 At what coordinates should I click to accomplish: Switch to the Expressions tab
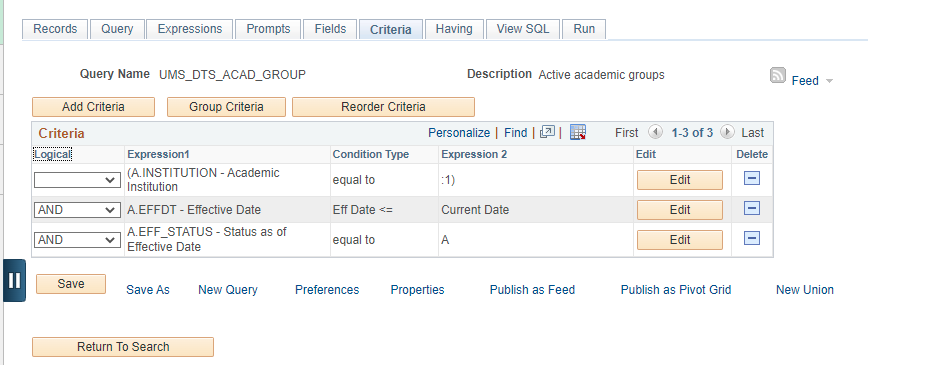click(190, 29)
